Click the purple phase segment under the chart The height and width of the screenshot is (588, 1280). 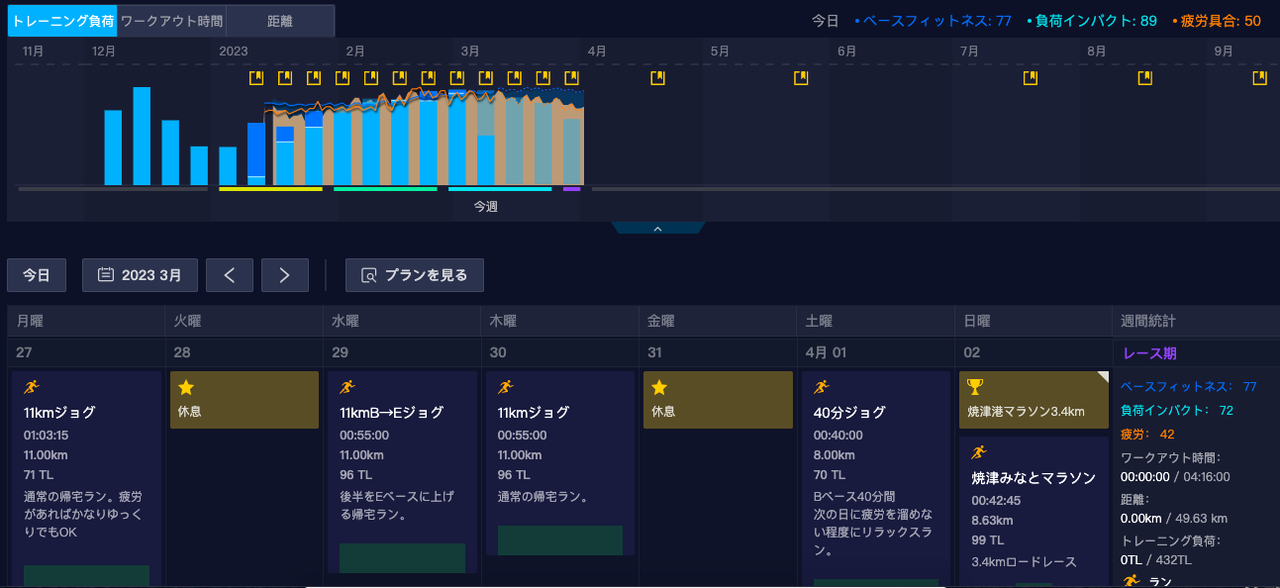tap(571, 188)
